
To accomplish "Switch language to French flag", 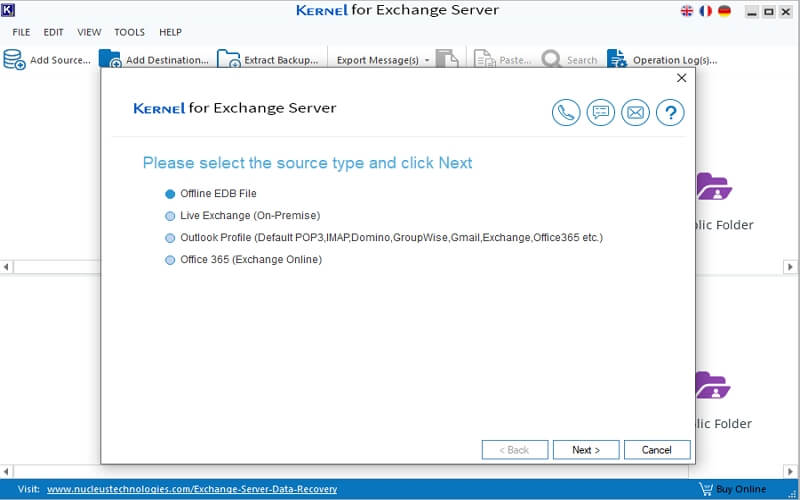I will point(706,11).
